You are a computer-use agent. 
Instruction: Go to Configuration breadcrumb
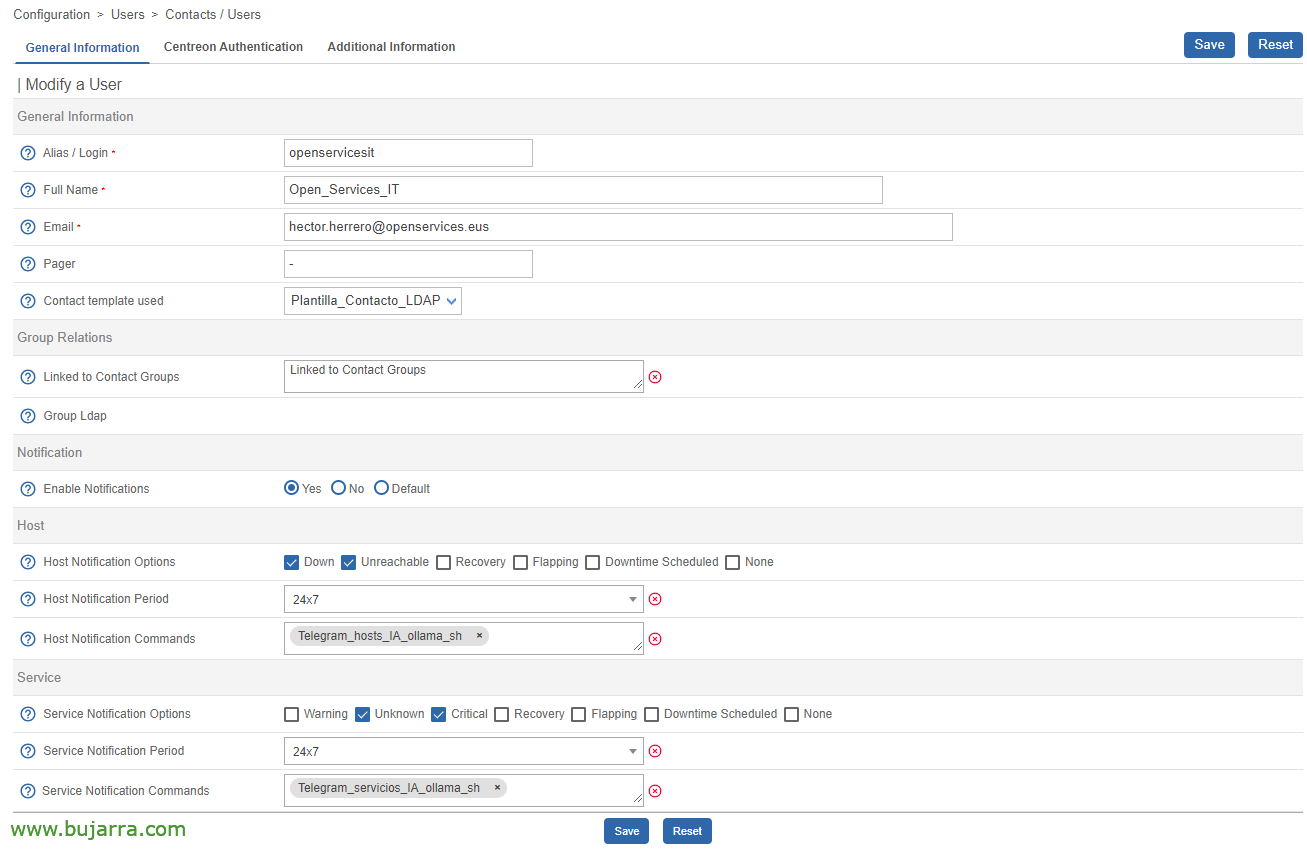coord(51,15)
